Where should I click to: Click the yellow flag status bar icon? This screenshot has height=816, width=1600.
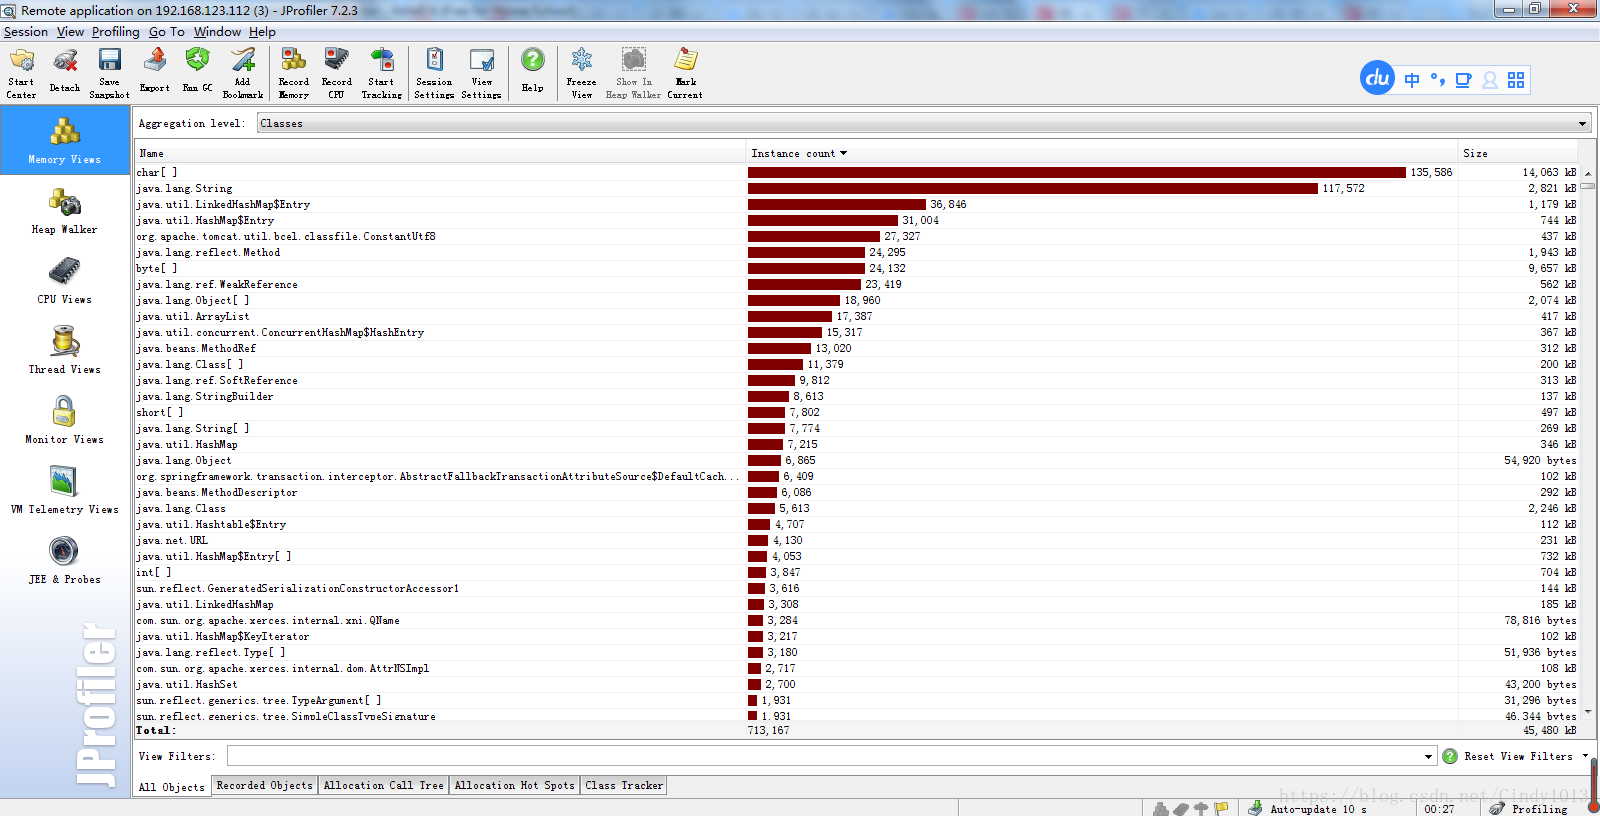(x=1221, y=808)
